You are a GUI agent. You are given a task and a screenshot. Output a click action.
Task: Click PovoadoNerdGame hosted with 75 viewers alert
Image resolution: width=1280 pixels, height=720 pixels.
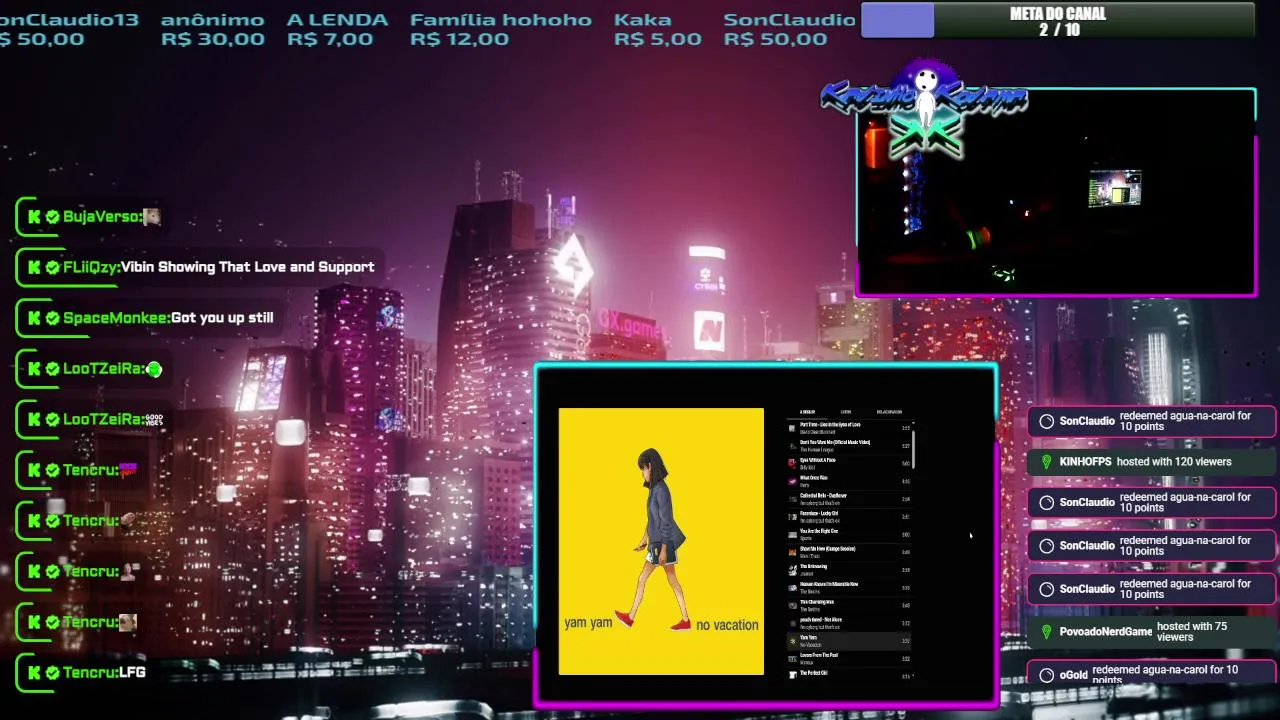click(x=1152, y=632)
